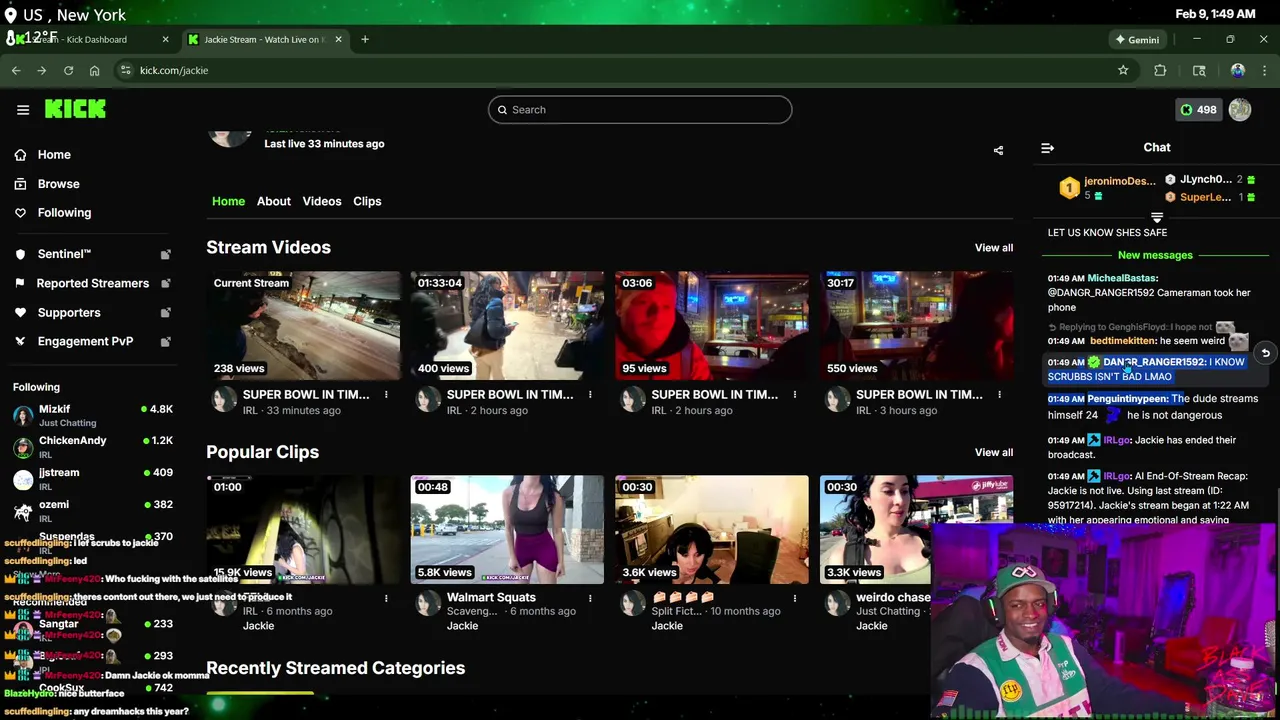Open the Chrome three-dot menu
Image resolution: width=1280 pixels, height=720 pixels.
click(x=1265, y=70)
